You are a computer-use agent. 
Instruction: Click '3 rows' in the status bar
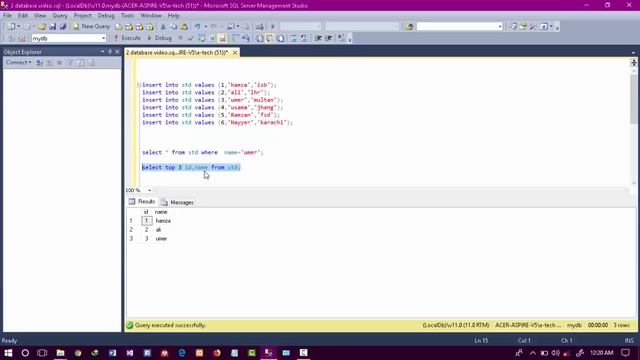click(621, 325)
